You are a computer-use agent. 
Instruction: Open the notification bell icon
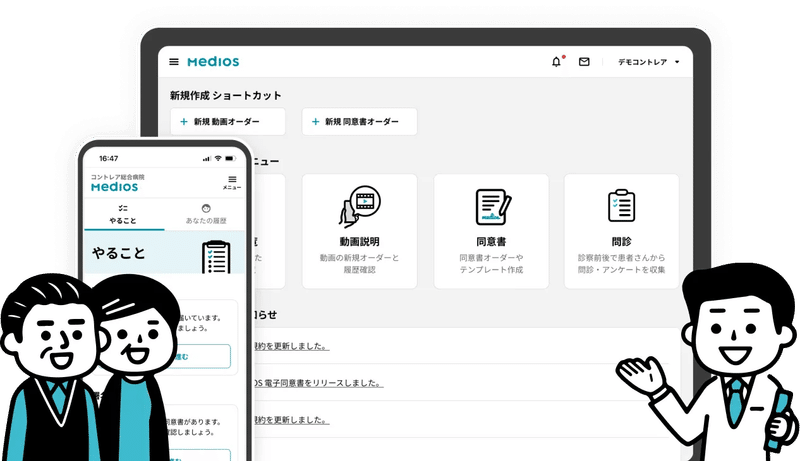tap(557, 62)
